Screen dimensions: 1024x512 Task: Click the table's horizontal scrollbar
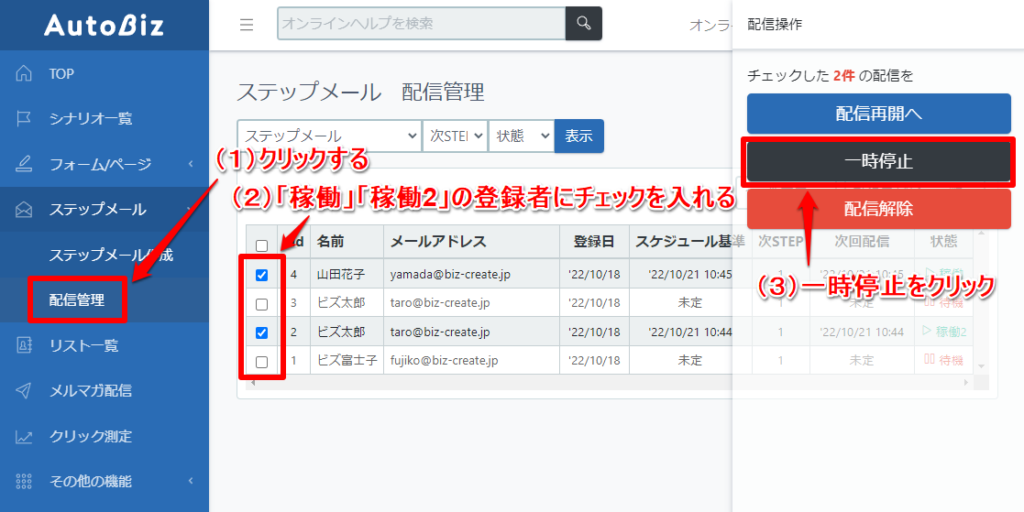click(600, 383)
